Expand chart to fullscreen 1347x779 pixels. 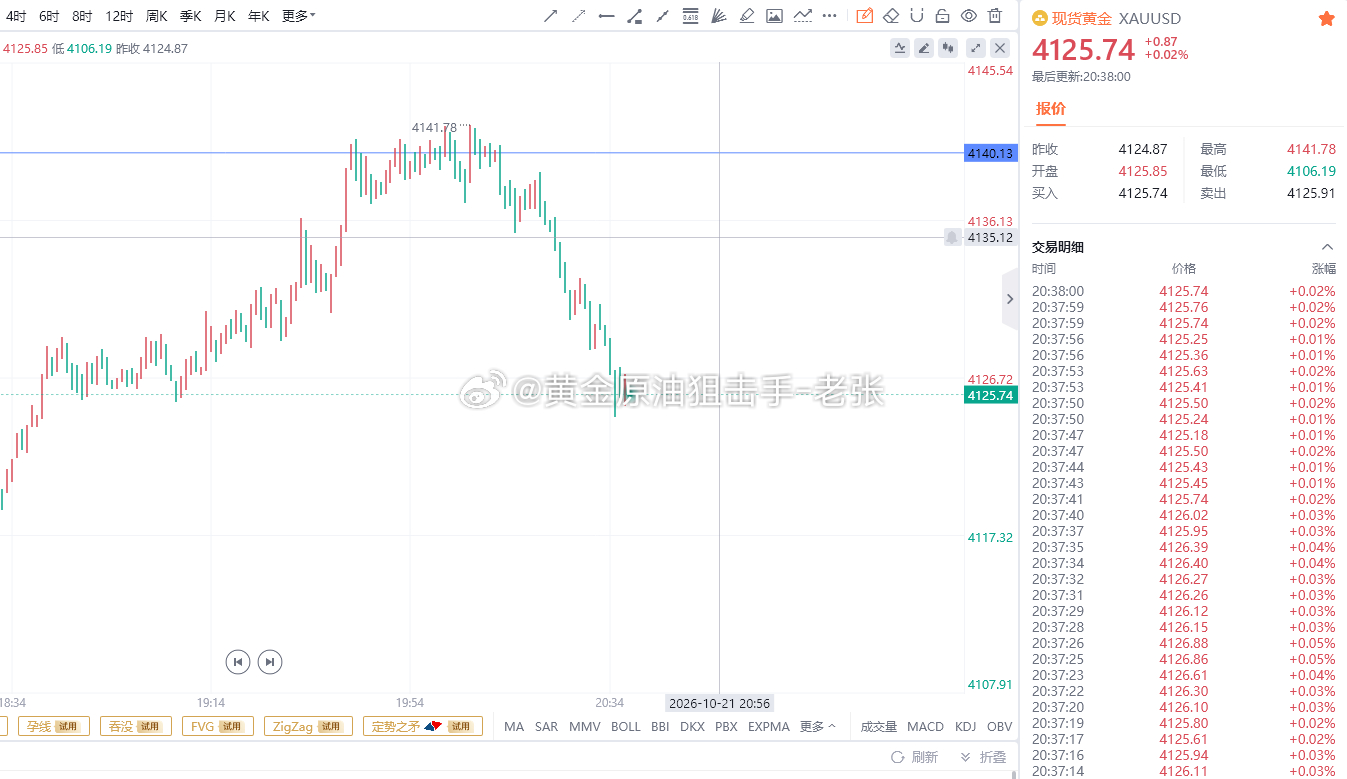(976, 47)
